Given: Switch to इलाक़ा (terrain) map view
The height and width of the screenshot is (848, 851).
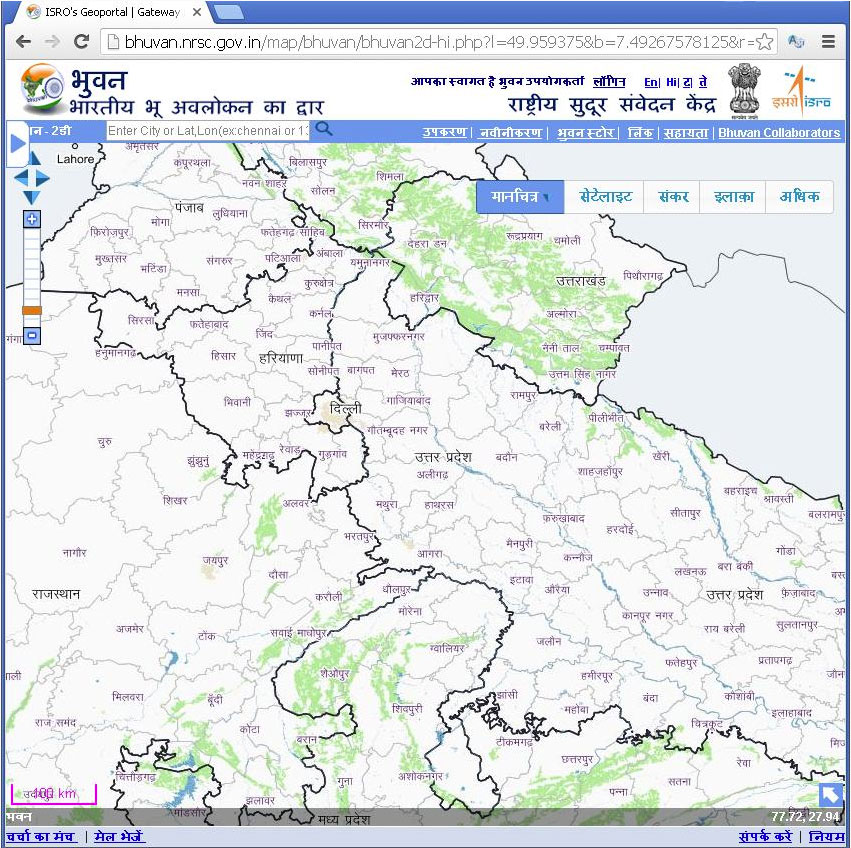Looking at the screenshot, I should coord(732,197).
